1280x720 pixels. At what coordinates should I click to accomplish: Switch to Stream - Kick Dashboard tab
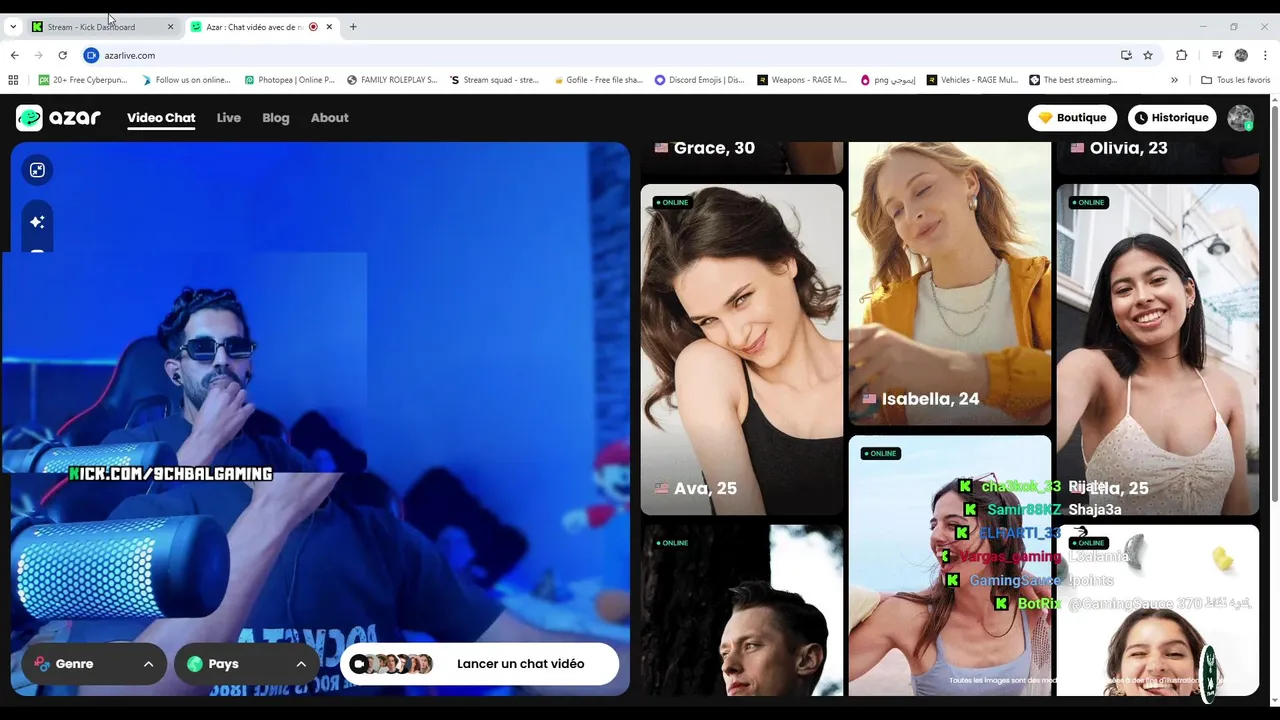pos(102,27)
